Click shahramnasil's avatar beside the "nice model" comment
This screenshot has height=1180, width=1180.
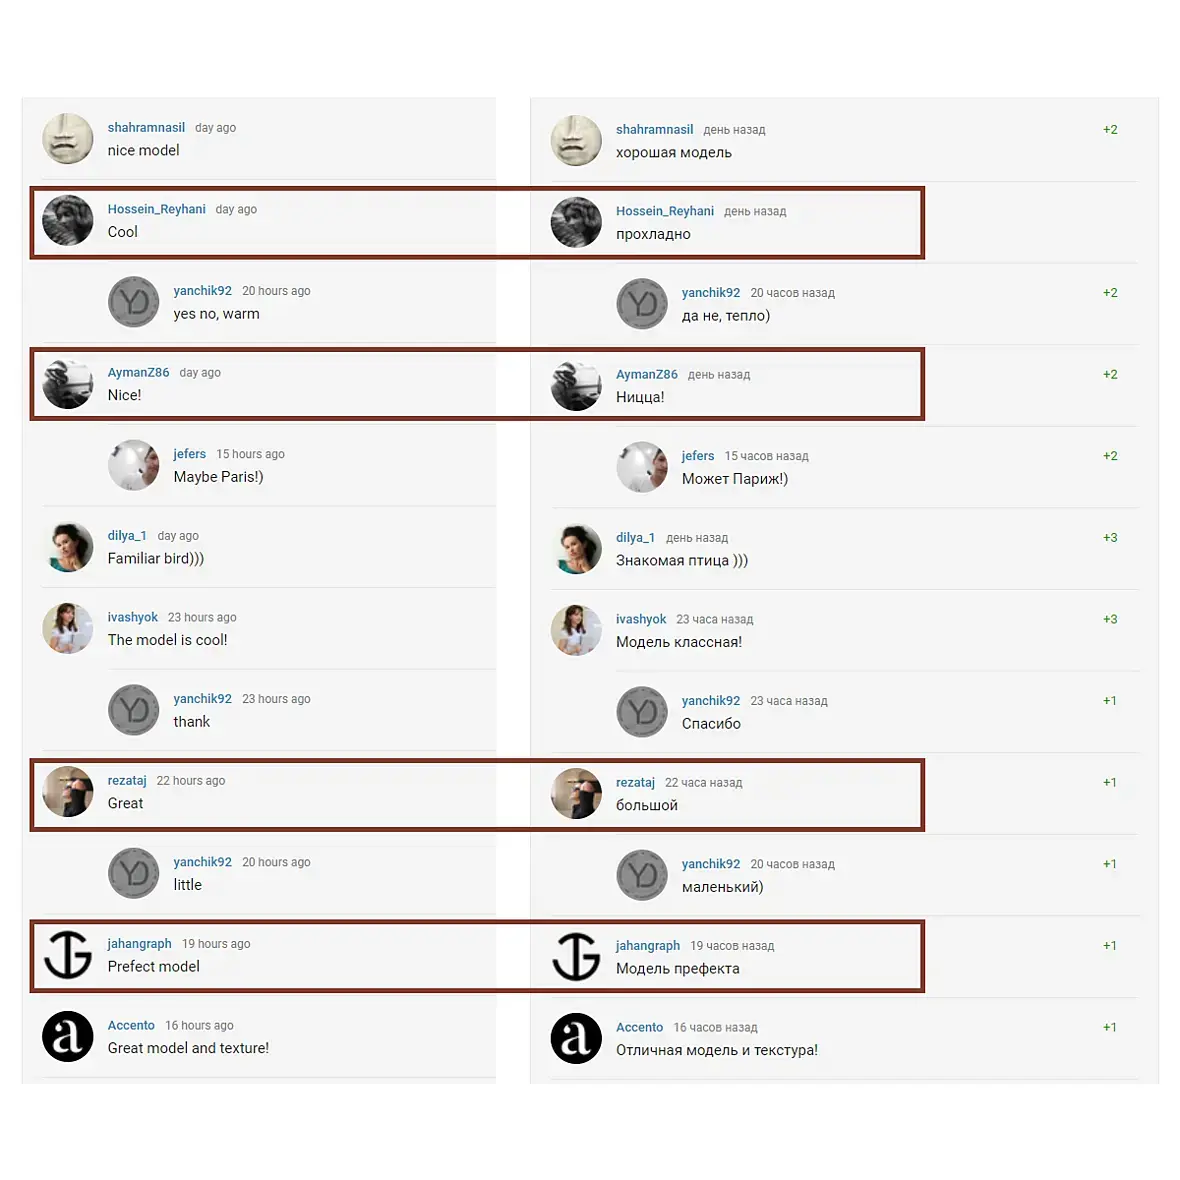pos(68,139)
